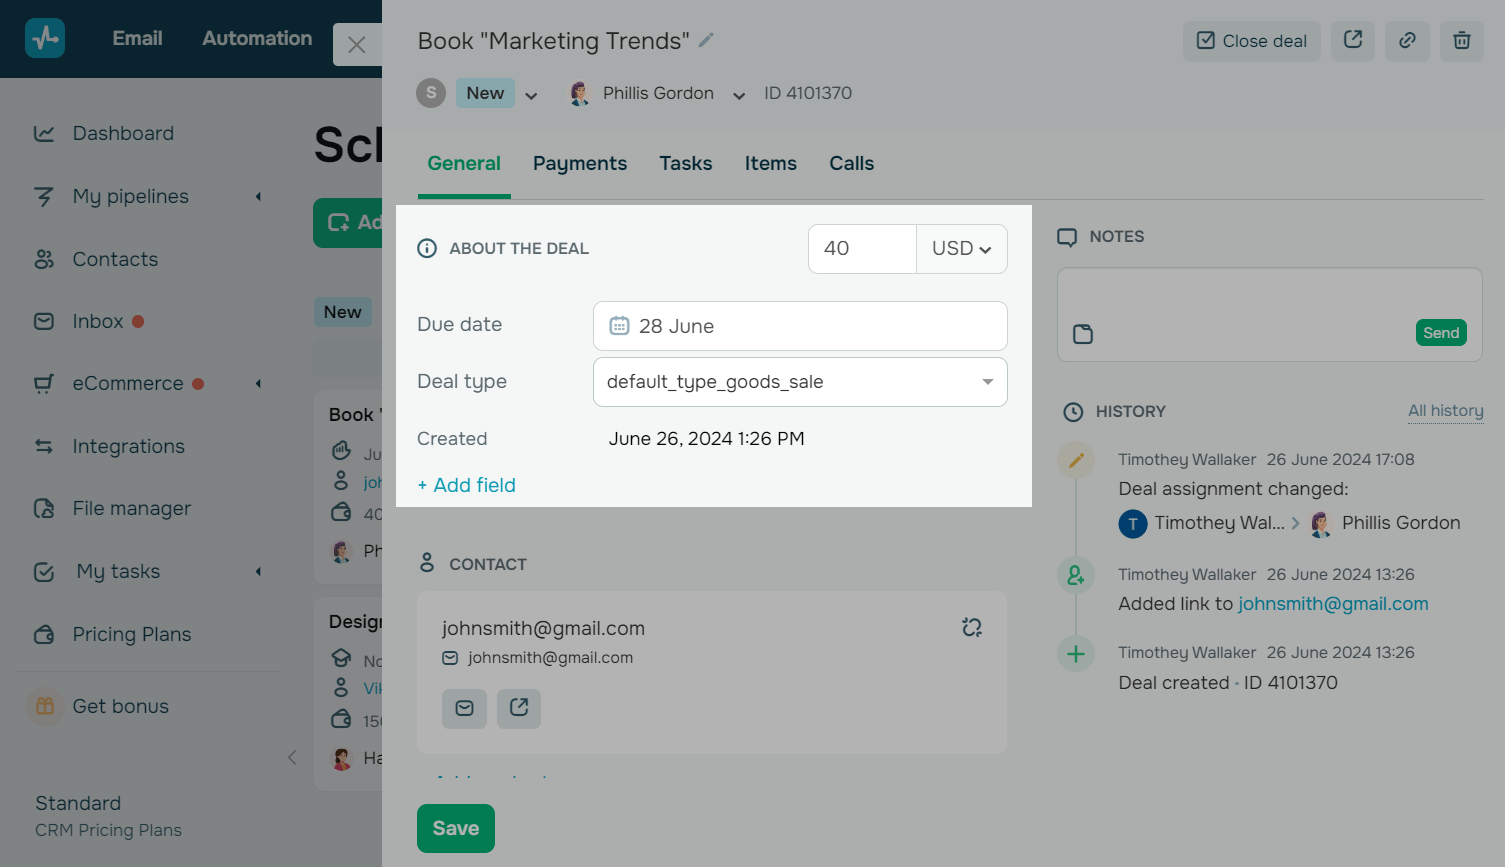Copy deal link with chain icon
This screenshot has width=1505, height=867.
pos(1407,41)
